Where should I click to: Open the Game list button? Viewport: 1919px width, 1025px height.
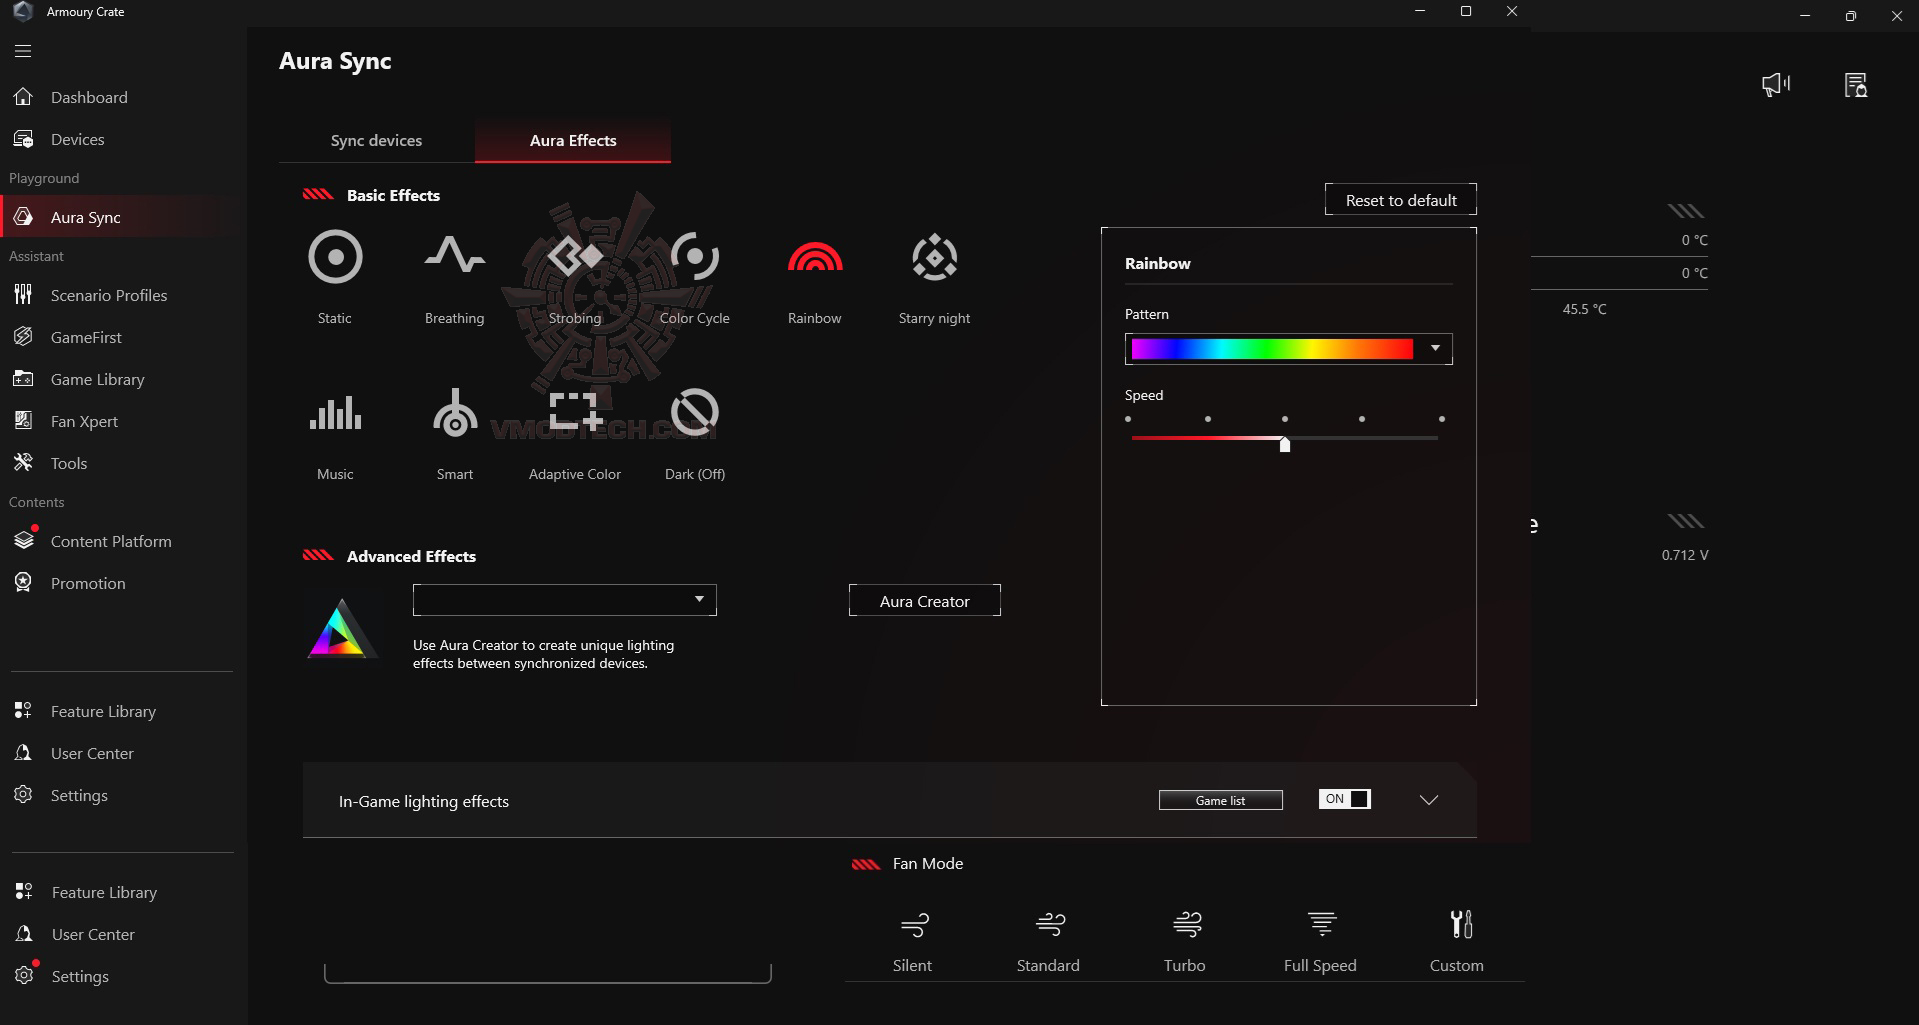pyautogui.click(x=1221, y=800)
